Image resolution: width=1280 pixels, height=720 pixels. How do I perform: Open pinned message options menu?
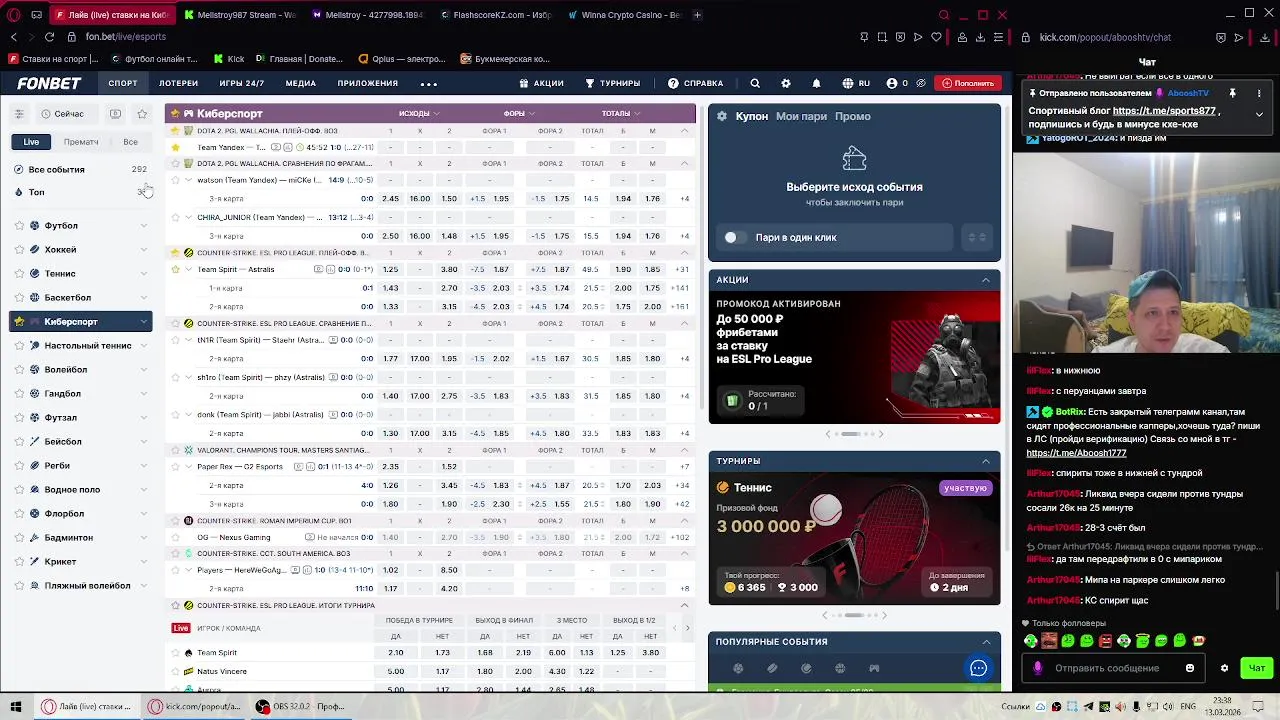tap(1259, 93)
